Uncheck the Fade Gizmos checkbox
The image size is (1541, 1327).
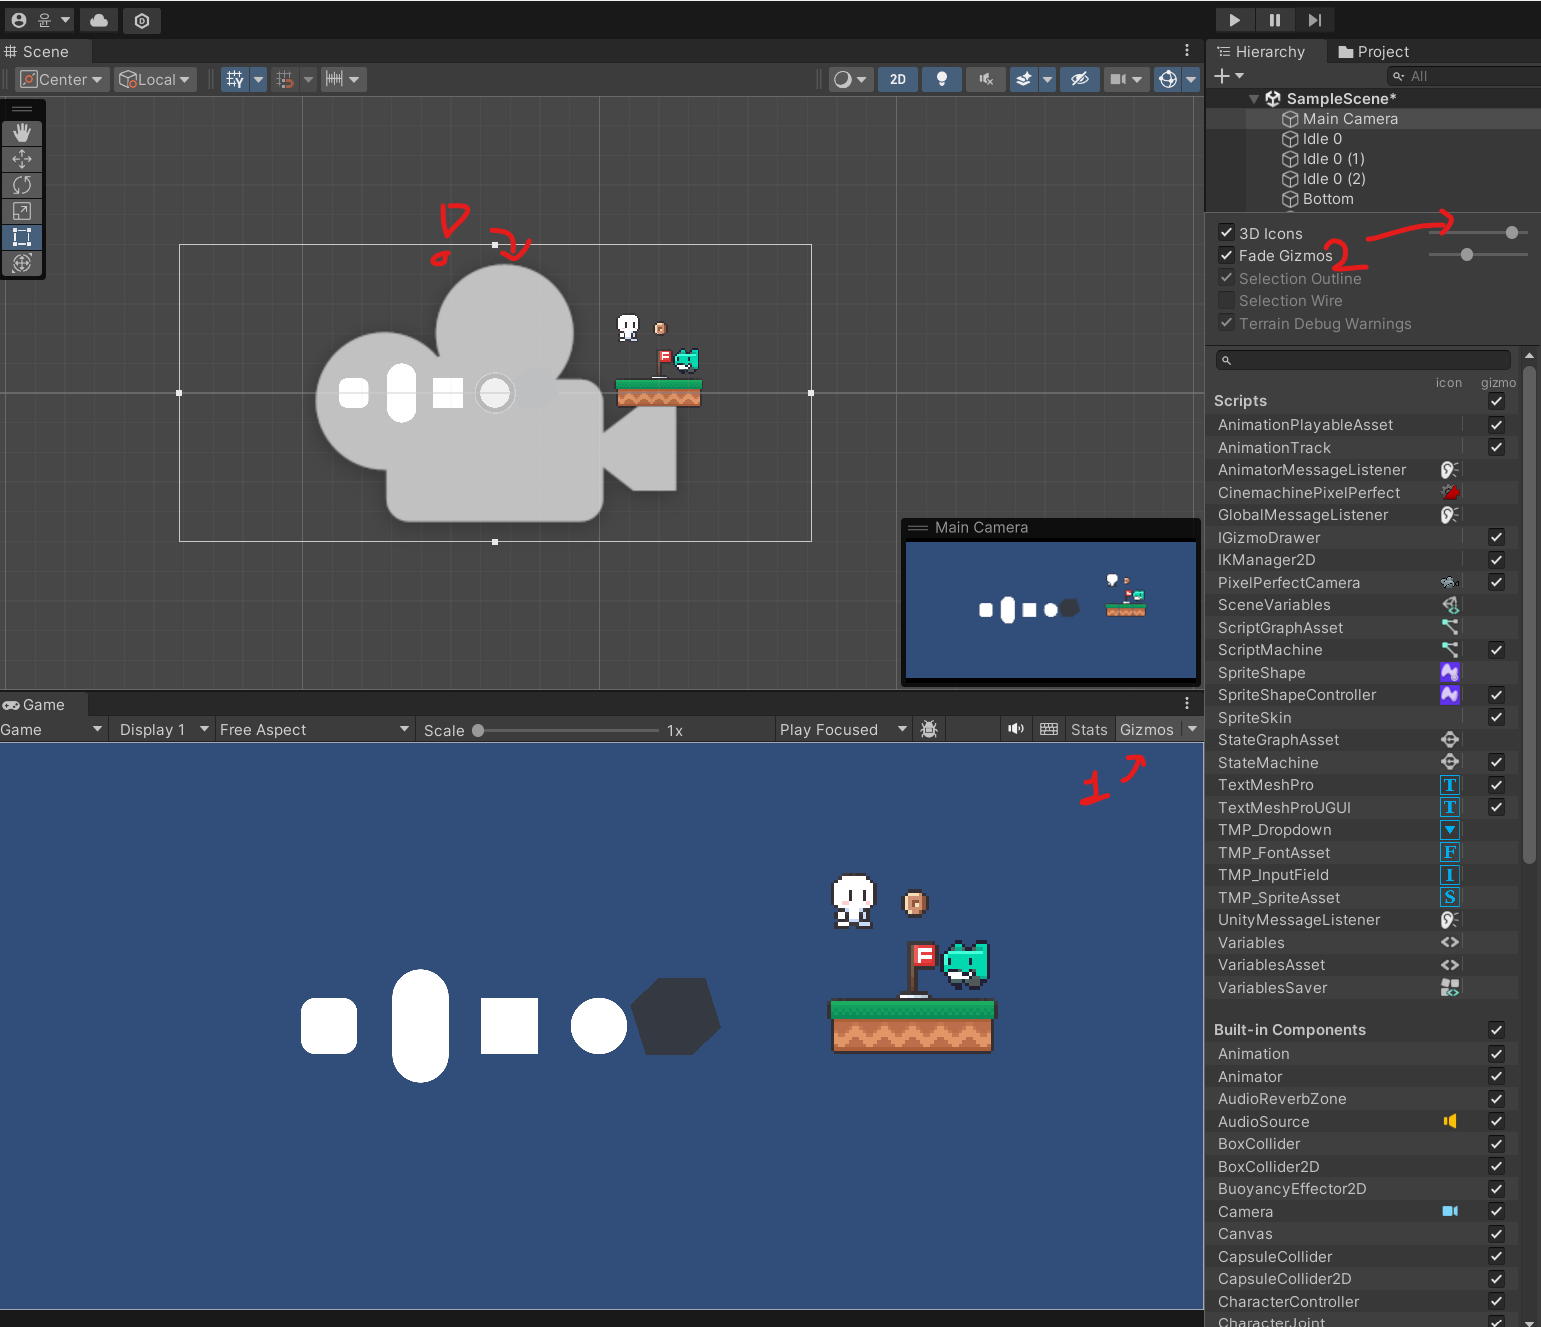(x=1226, y=255)
